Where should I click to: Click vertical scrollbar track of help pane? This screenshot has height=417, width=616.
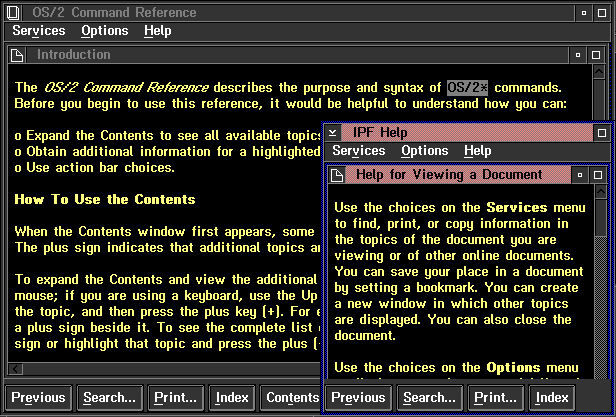pos(601,307)
